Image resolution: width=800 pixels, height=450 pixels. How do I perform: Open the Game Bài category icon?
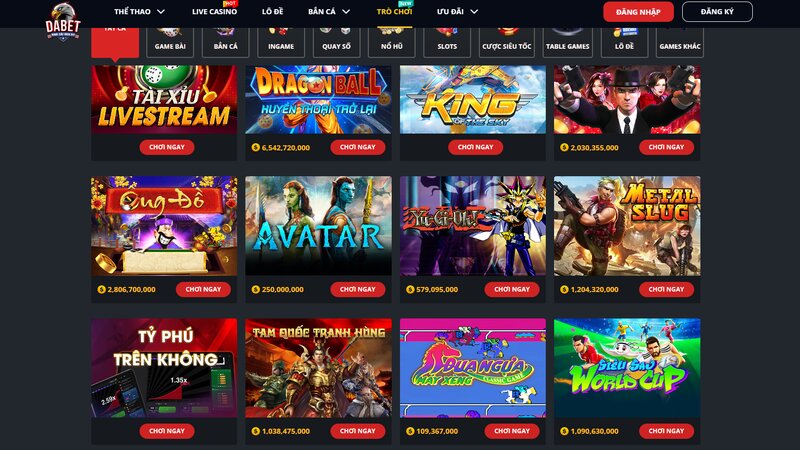170,42
